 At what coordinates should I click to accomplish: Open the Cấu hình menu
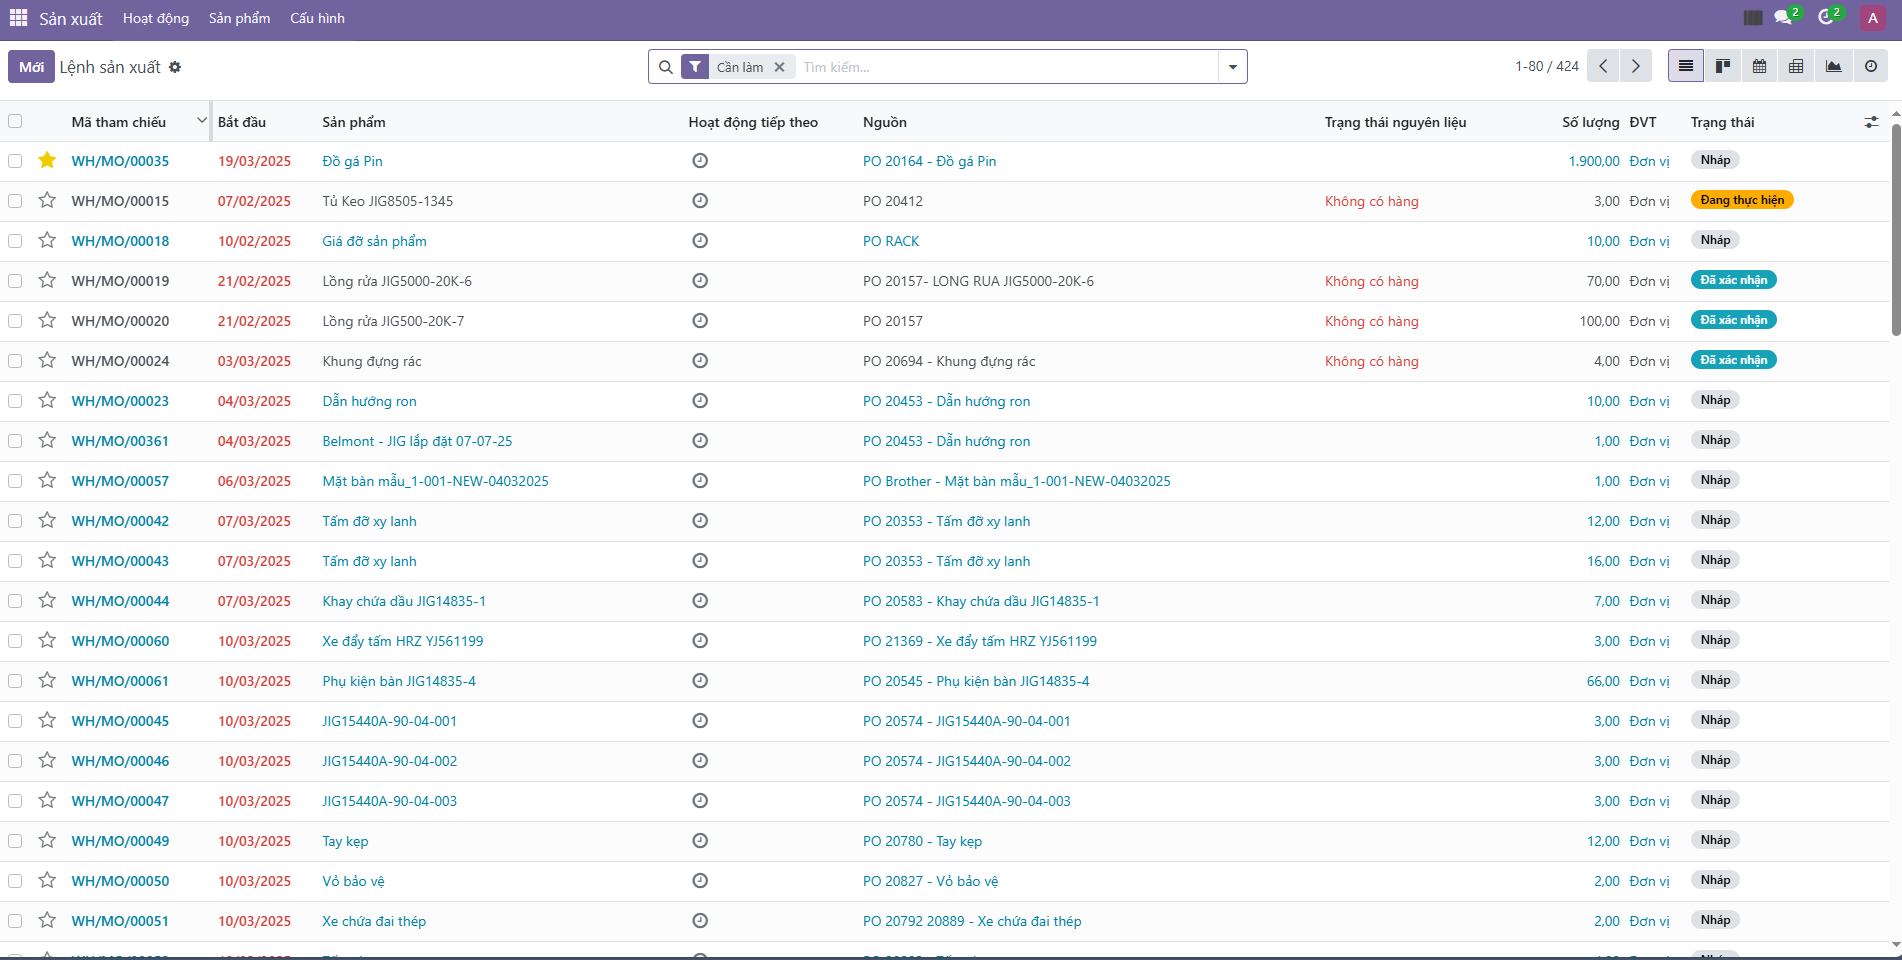[x=317, y=18]
